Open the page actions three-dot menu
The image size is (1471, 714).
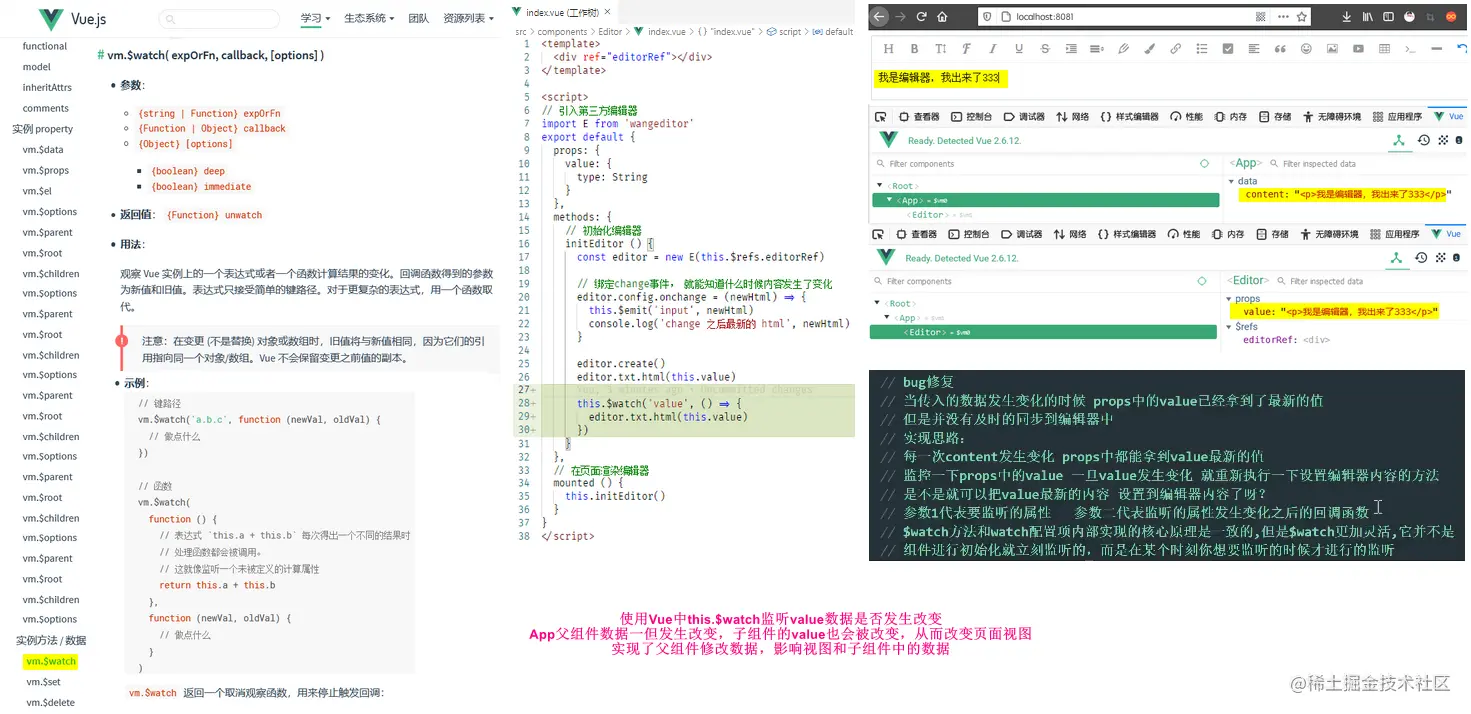[x=1283, y=17]
